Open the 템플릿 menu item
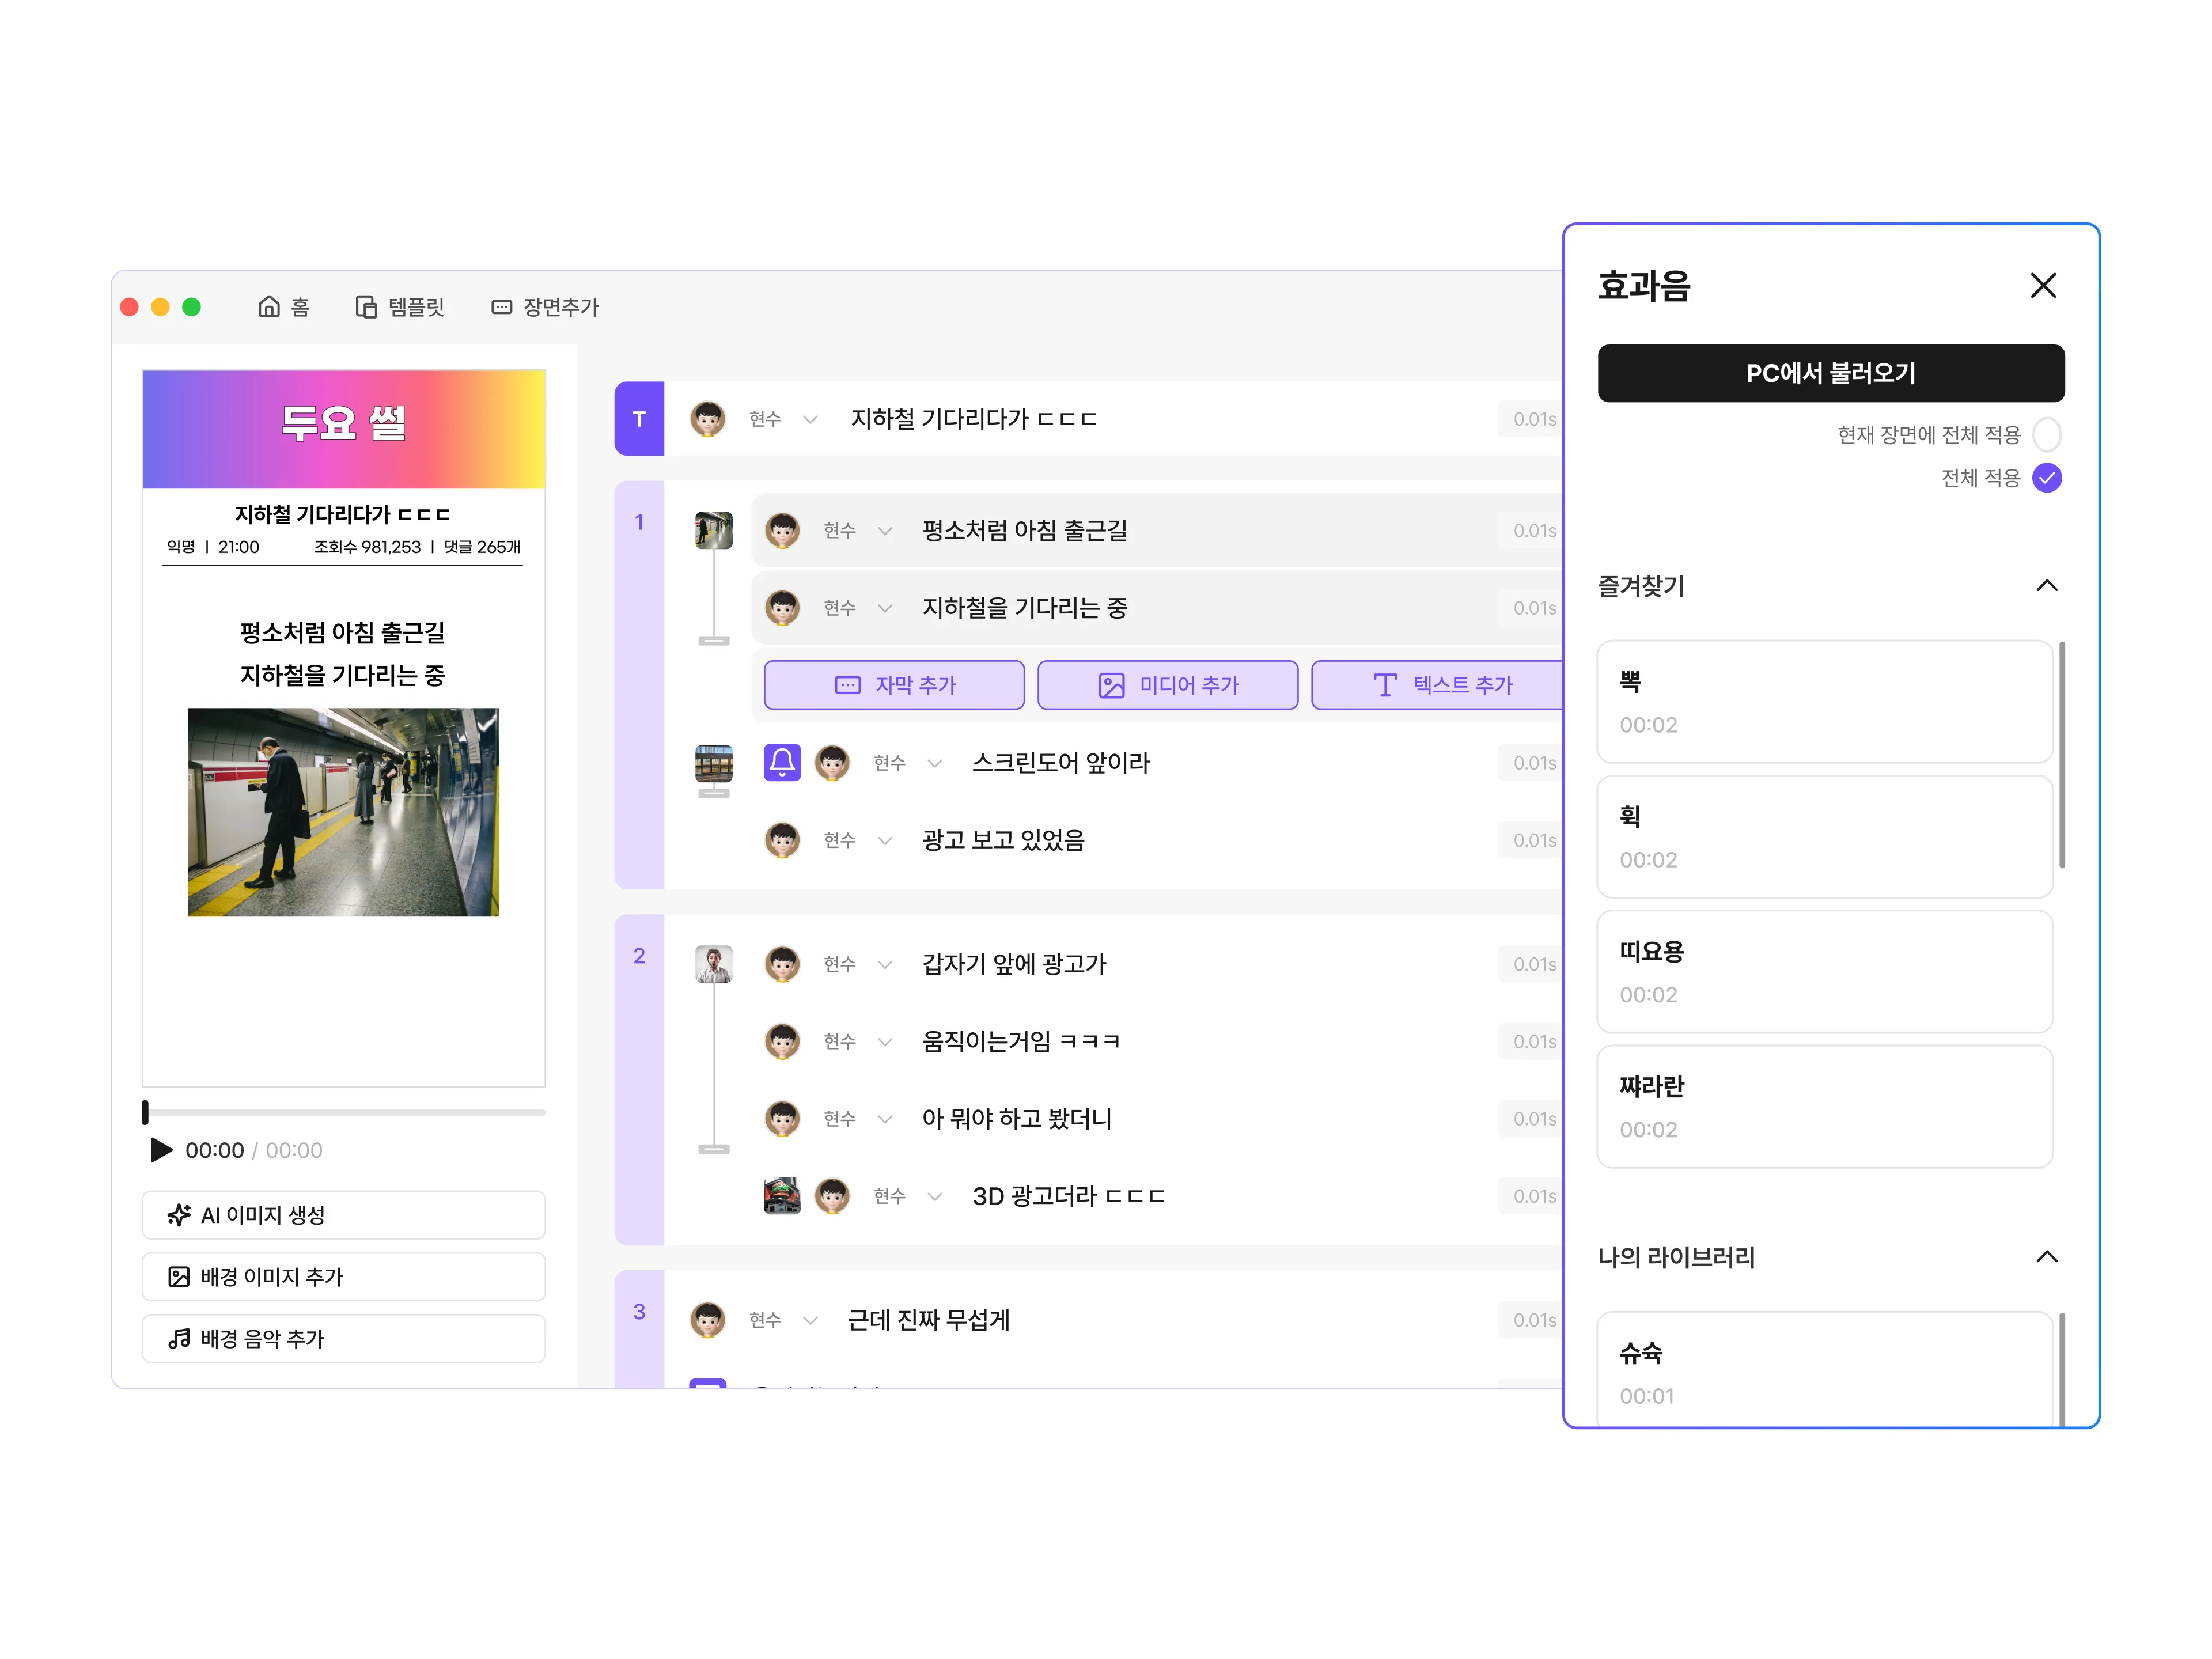2212x1659 pixels. 400,307
